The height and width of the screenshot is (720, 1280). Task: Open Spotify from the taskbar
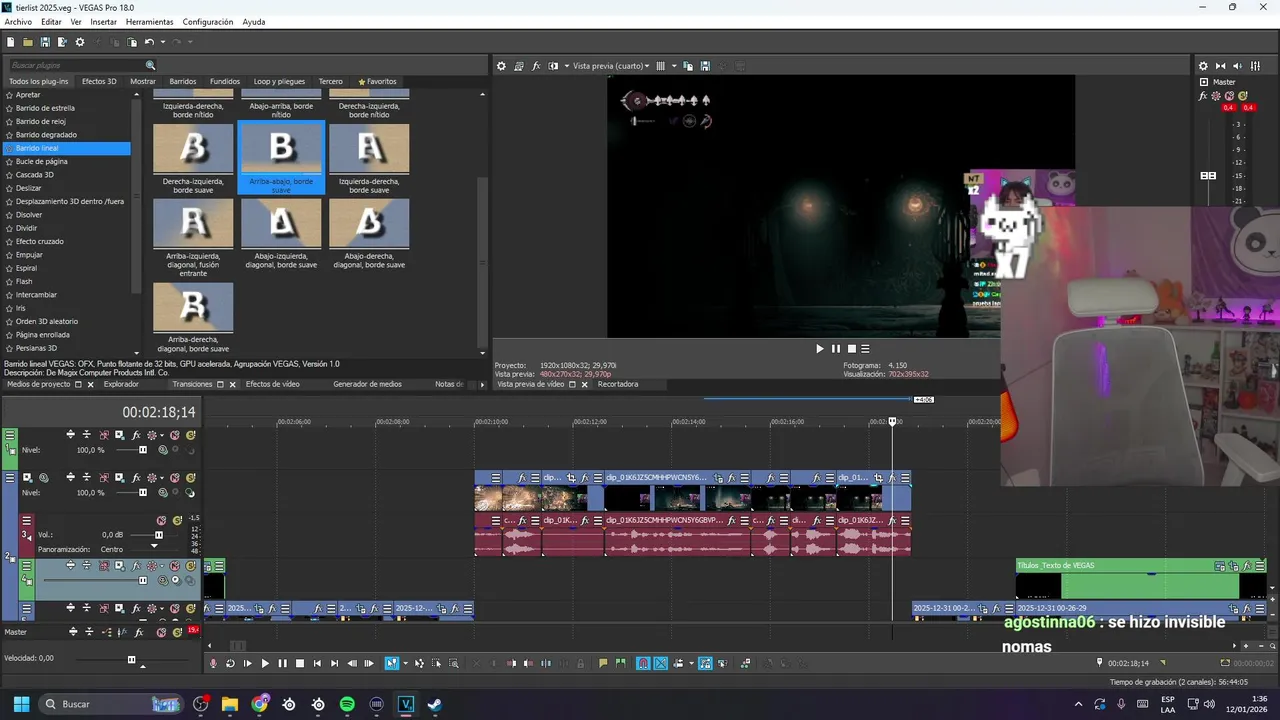click(347, 704)
